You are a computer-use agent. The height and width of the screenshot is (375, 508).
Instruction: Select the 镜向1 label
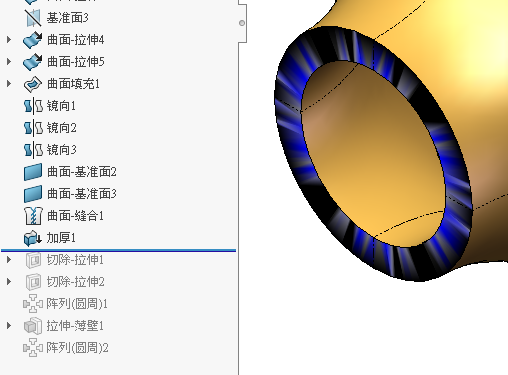click(61, 106)
